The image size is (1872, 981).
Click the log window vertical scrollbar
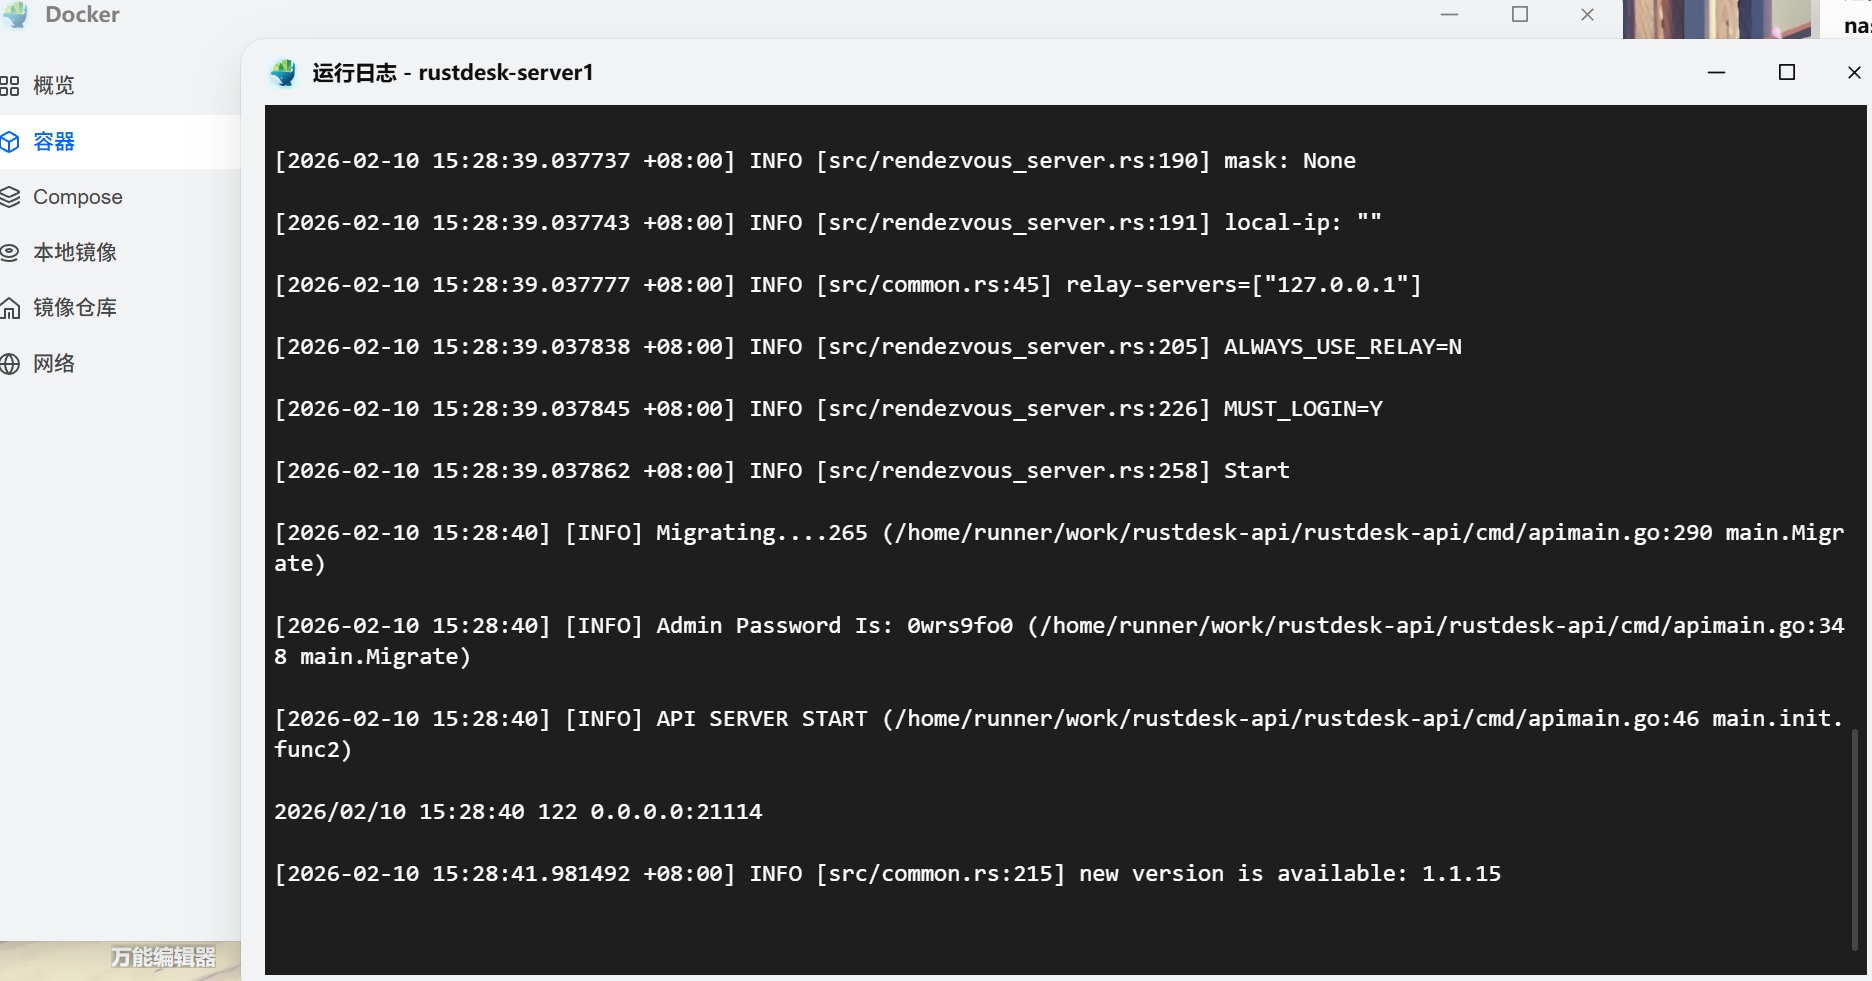click(x=1855, y=840)
